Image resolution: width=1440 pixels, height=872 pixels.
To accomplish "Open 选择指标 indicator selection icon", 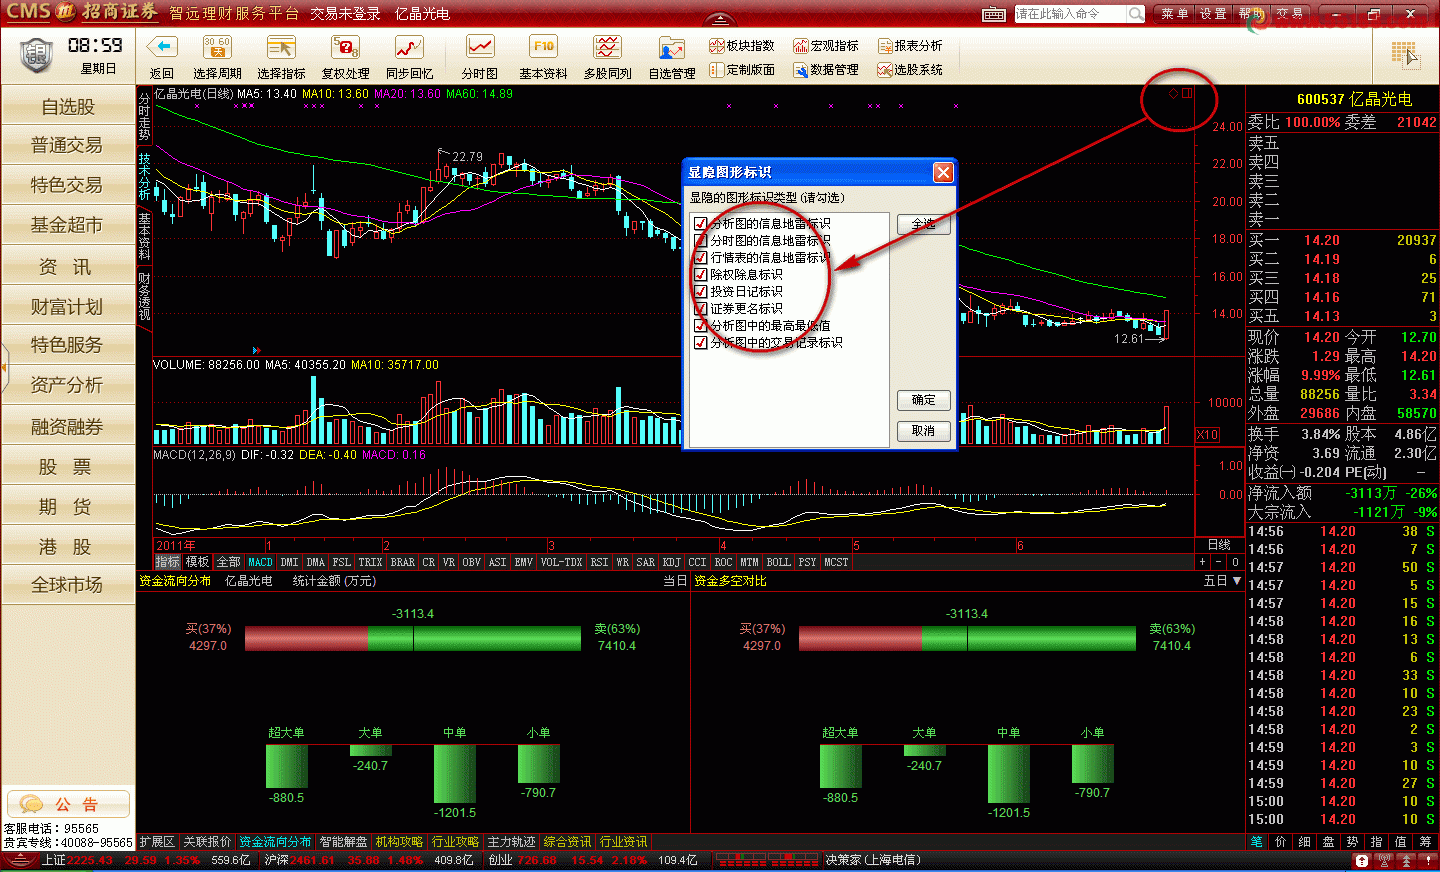I will click(x=281, y=47).
